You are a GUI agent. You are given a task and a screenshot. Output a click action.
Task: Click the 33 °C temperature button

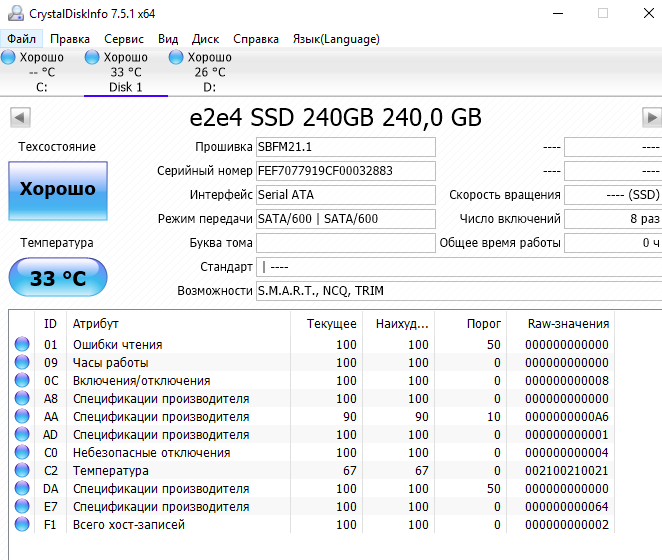[x=58, y=277]
